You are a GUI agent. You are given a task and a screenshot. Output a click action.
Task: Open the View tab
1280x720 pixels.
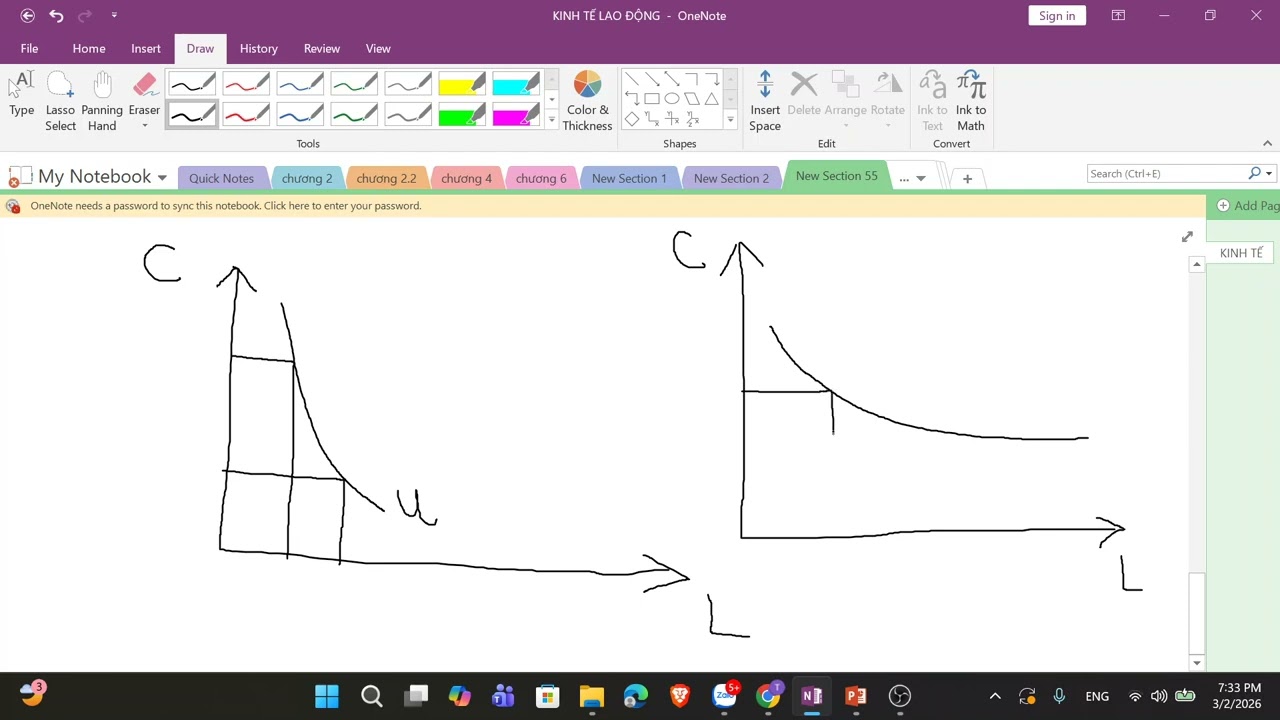tap(378, 48)
